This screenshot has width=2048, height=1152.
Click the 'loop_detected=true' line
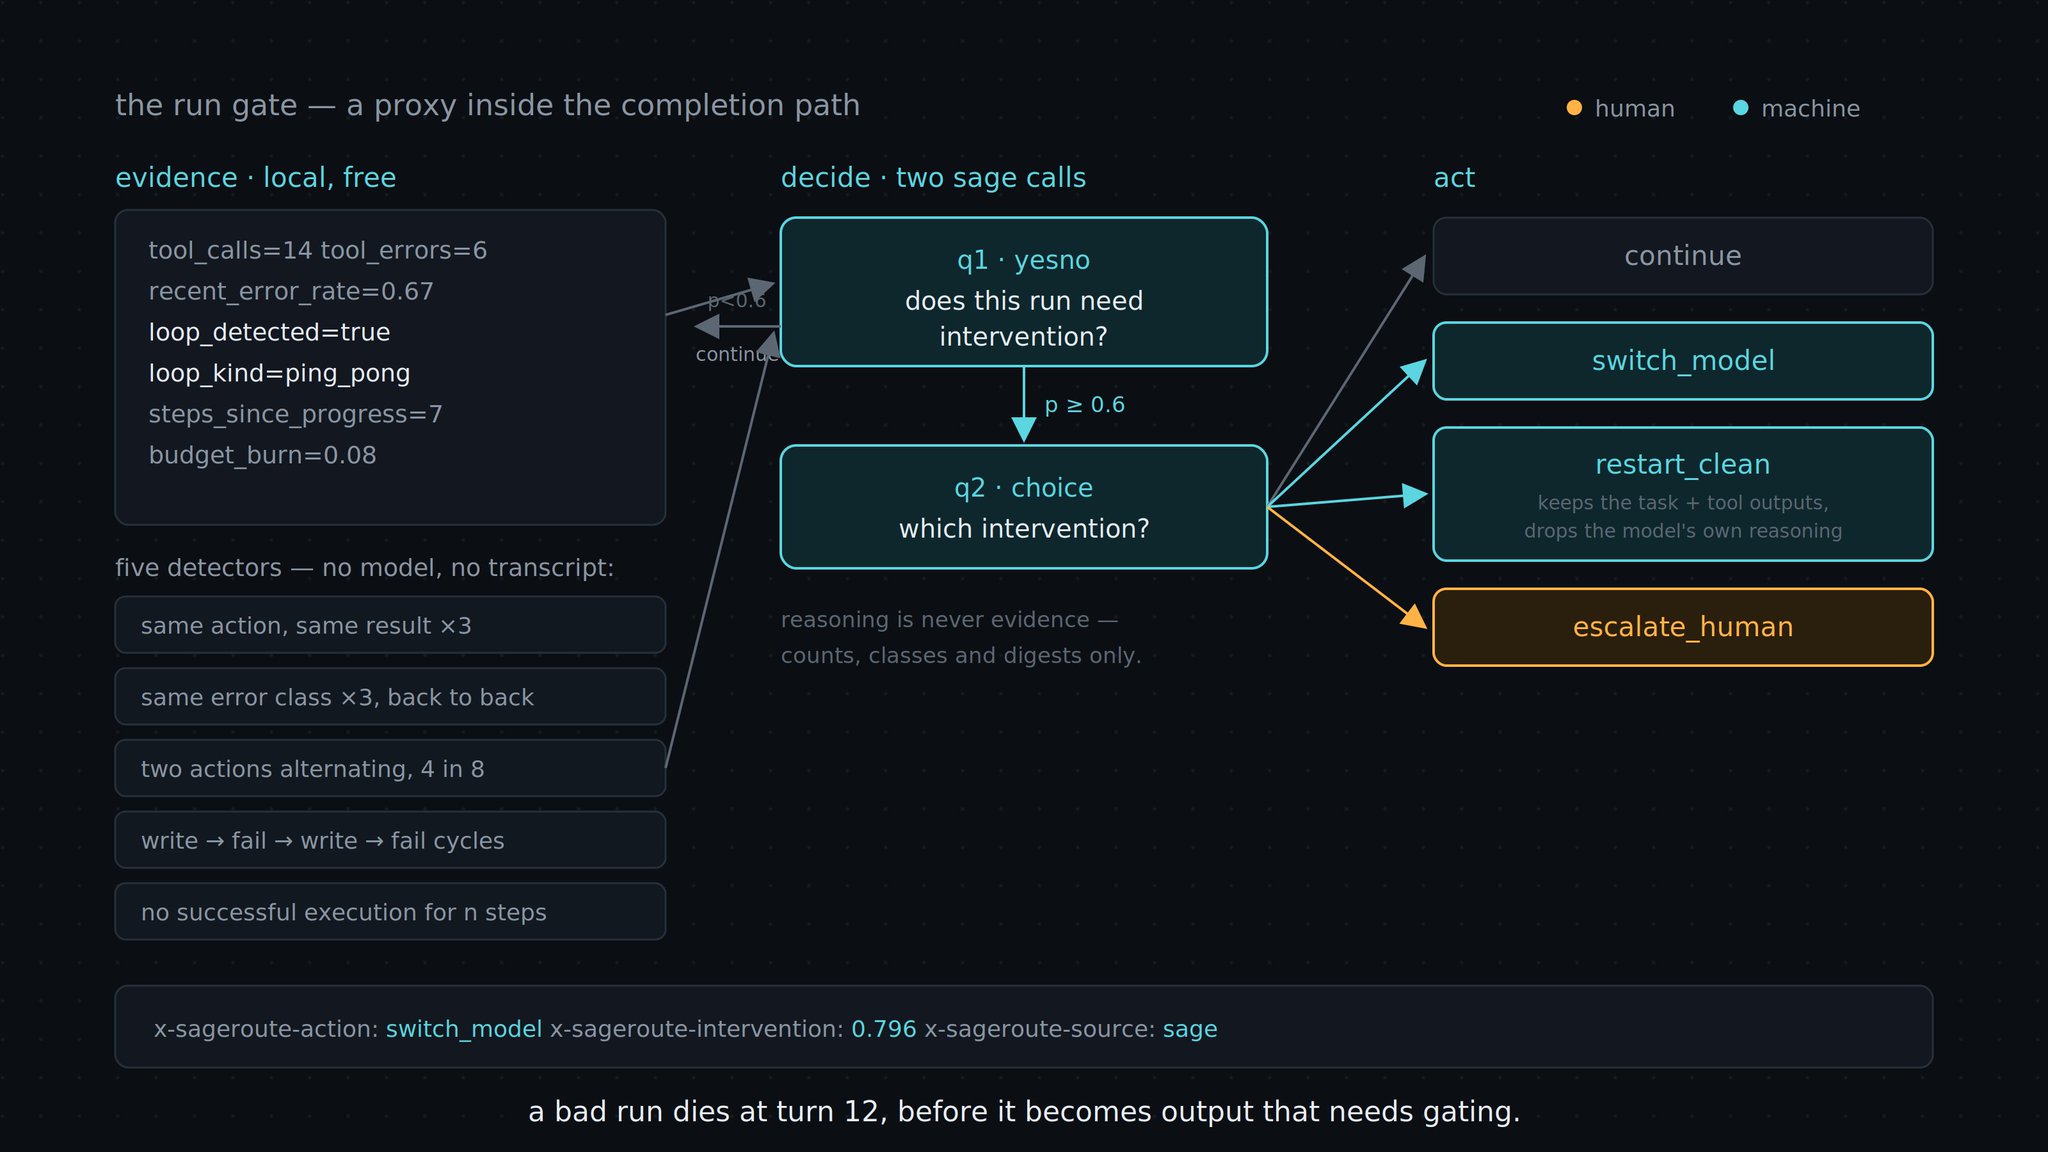click(x=269, y=333)
